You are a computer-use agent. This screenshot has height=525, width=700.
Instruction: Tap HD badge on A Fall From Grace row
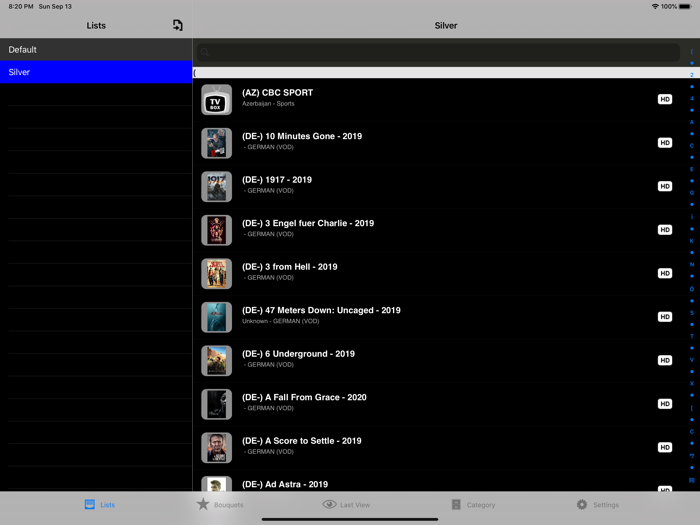(x=665, y=404)
